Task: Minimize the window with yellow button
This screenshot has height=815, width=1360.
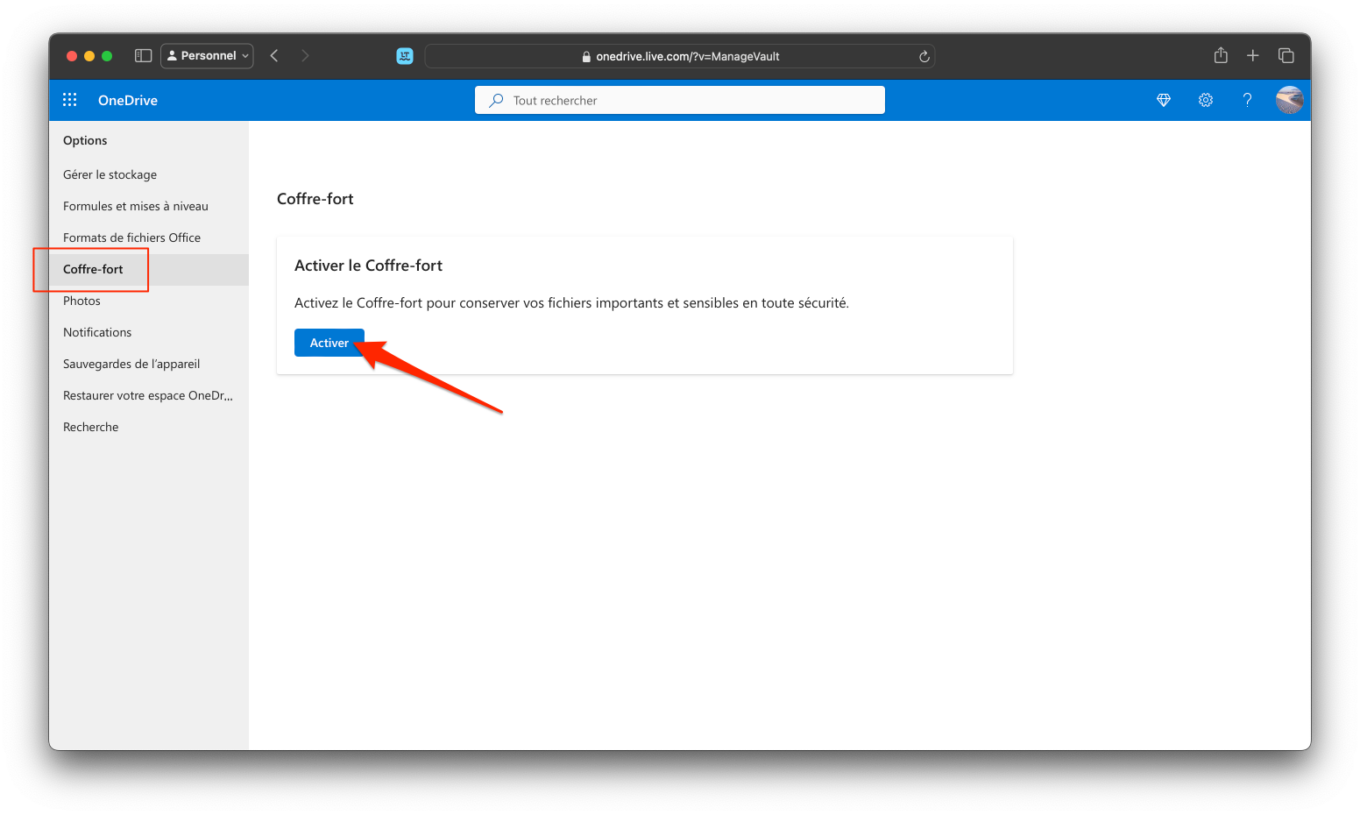Action: click(x=90, y=56)
